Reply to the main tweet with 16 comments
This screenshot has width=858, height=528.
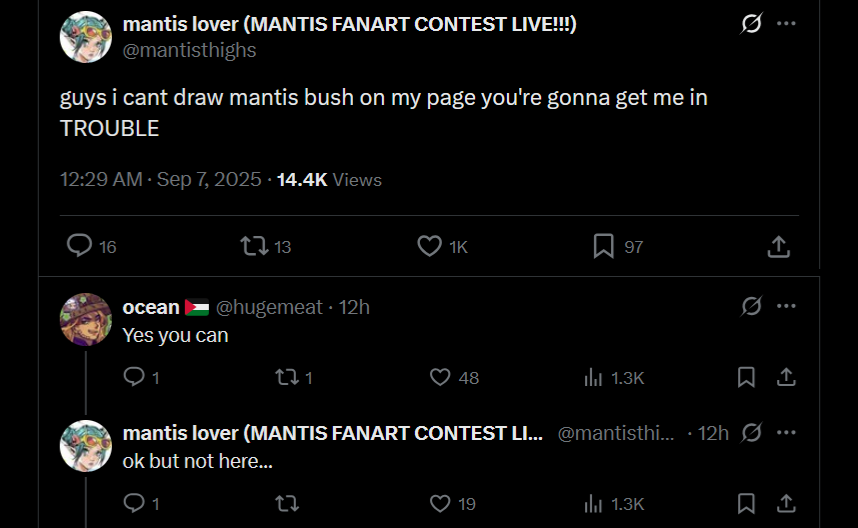[91, 246]
